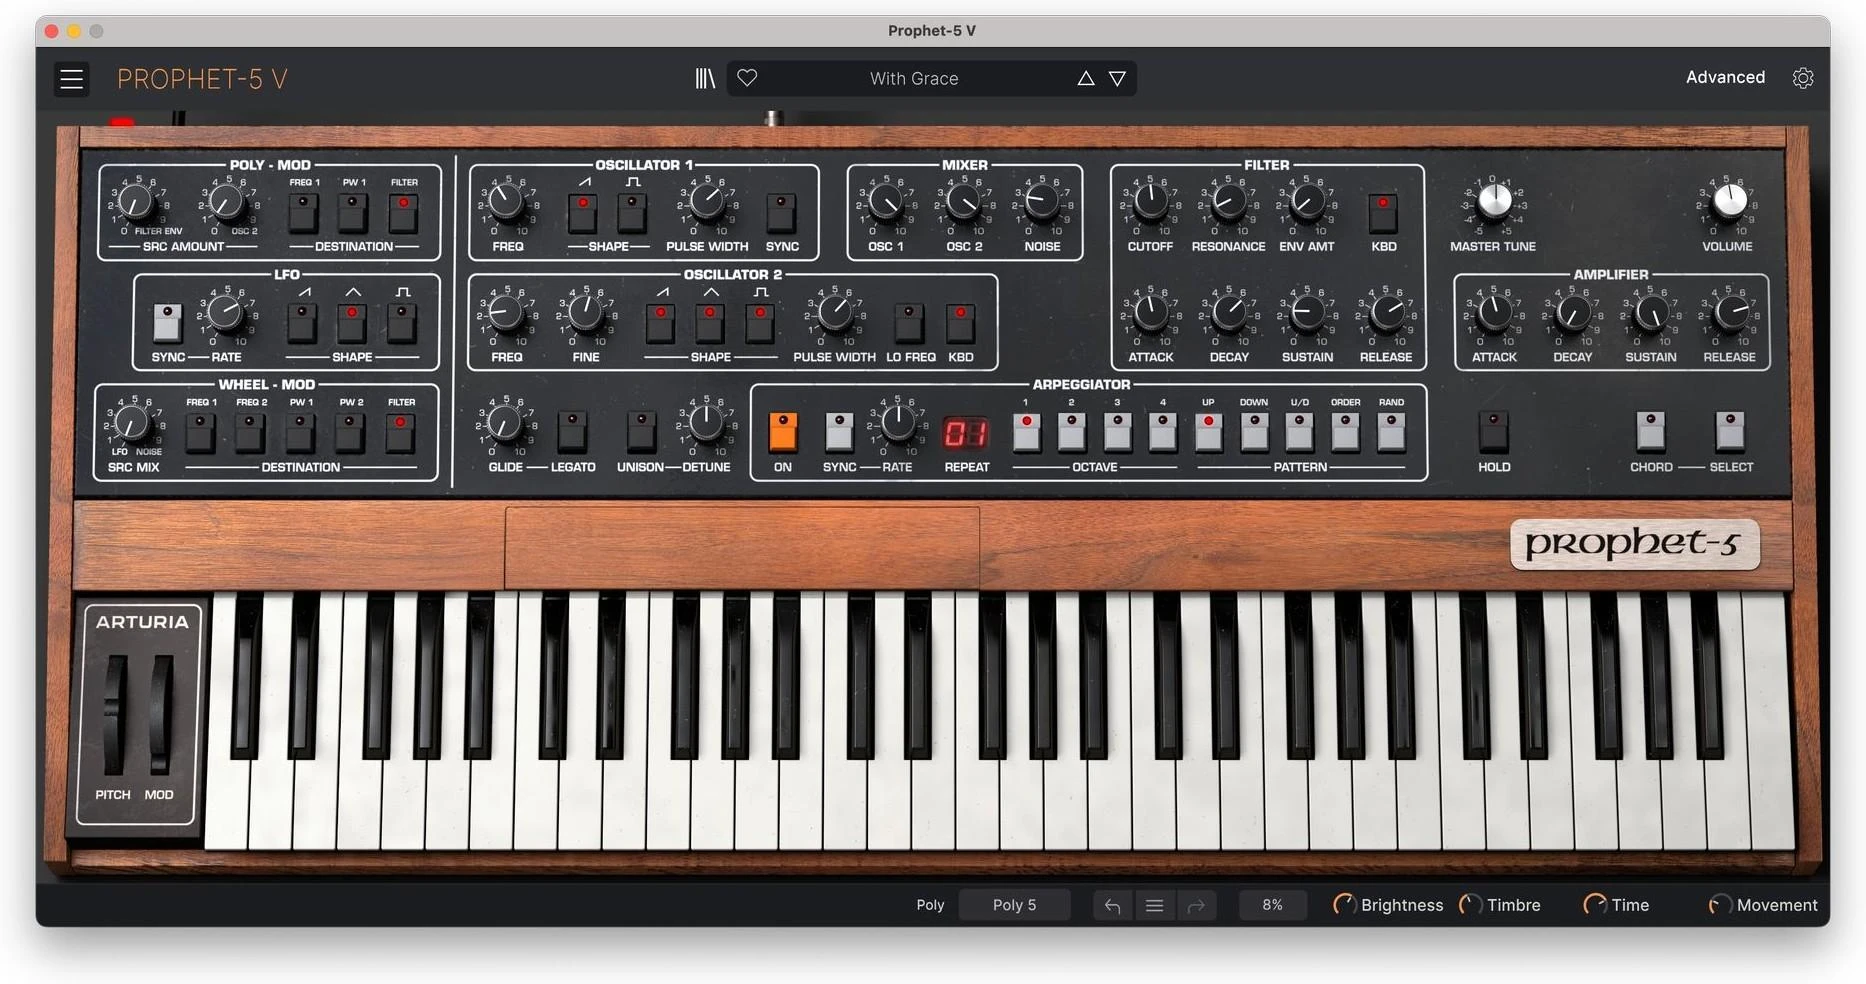
Task: Toggle Oscillator 2 KBD switch
Action: [x=960, y=323]
